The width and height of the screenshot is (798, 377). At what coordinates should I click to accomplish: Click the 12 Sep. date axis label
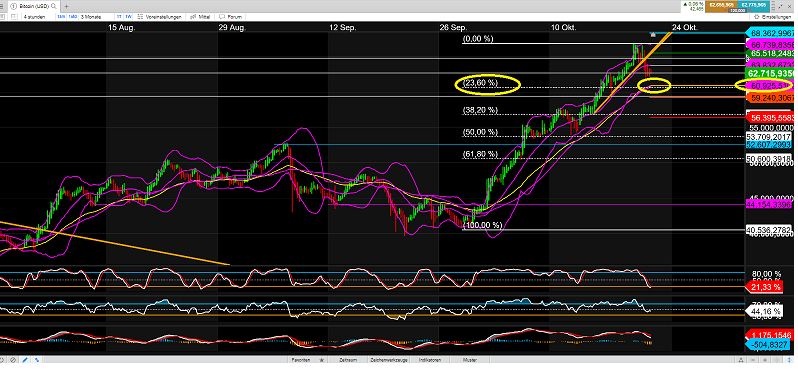pos(343,27)
